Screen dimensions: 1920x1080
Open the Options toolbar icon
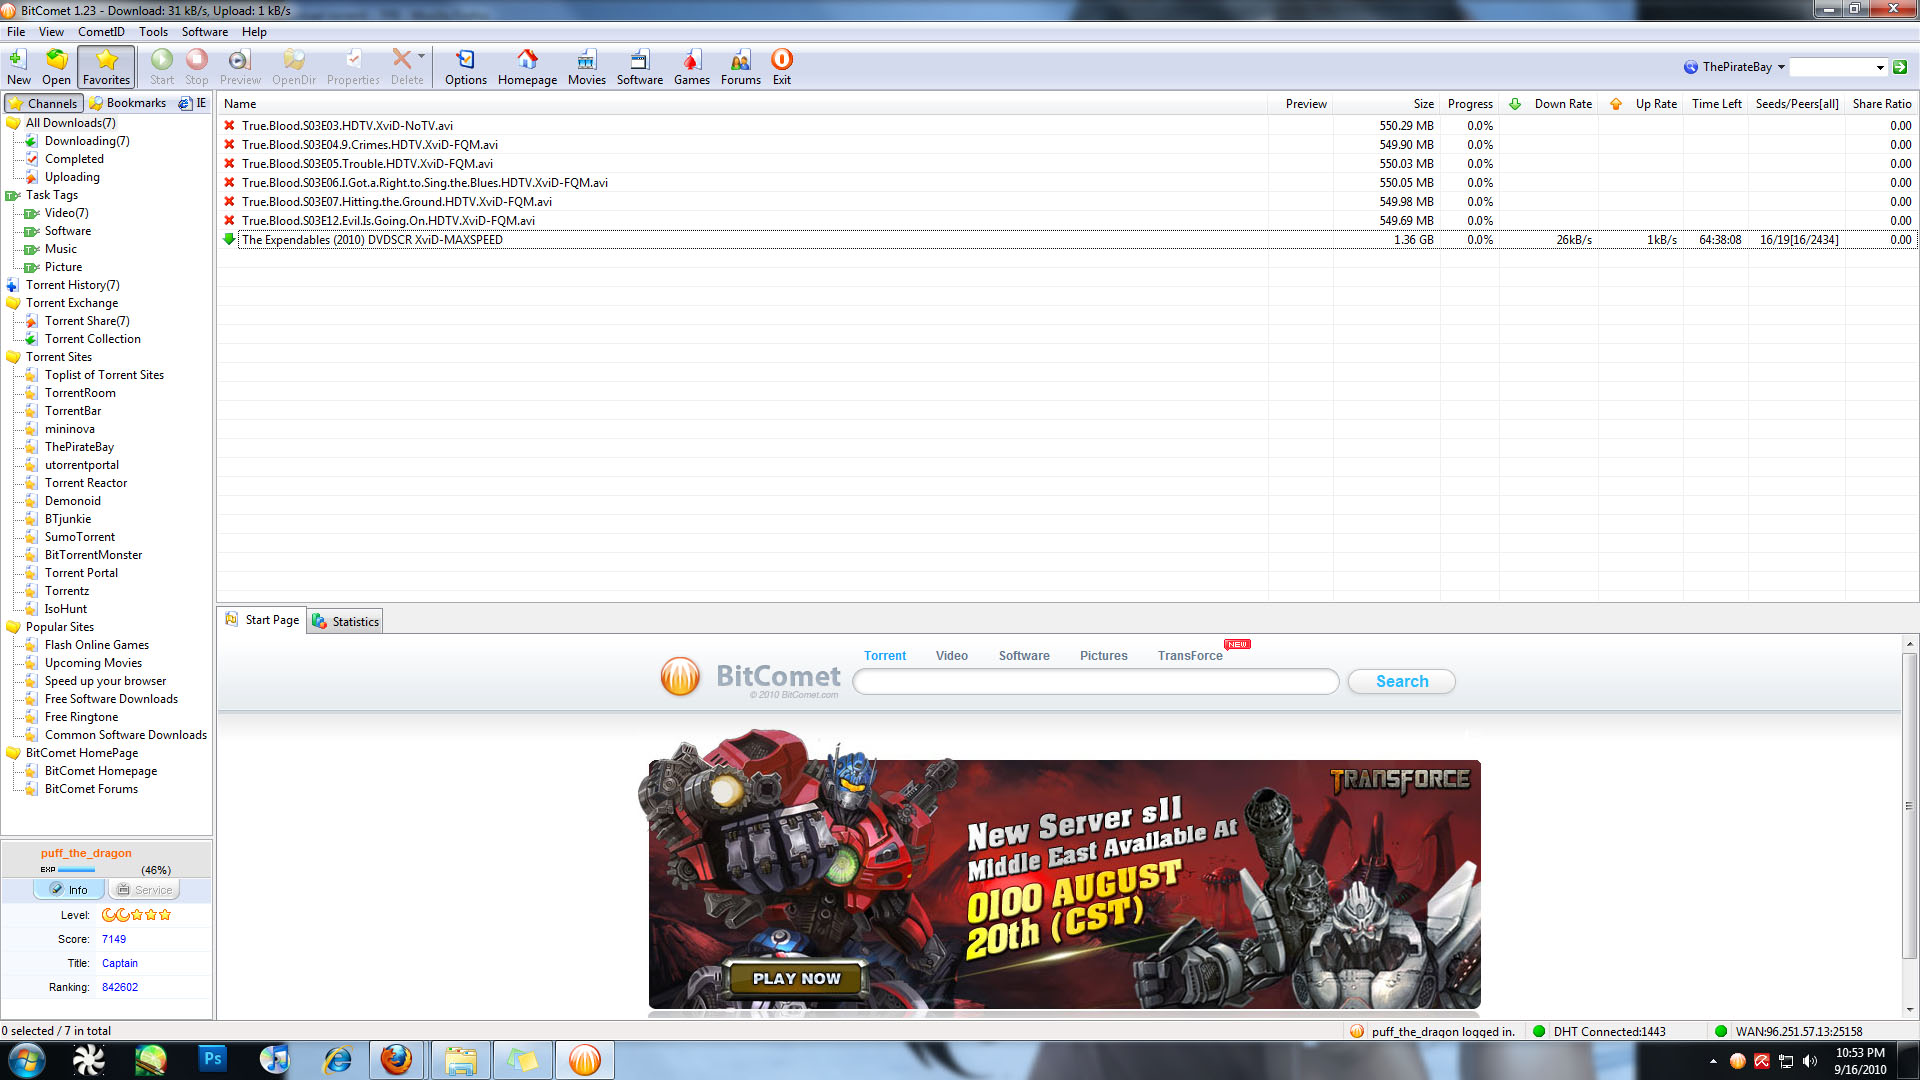pos(466,67)
